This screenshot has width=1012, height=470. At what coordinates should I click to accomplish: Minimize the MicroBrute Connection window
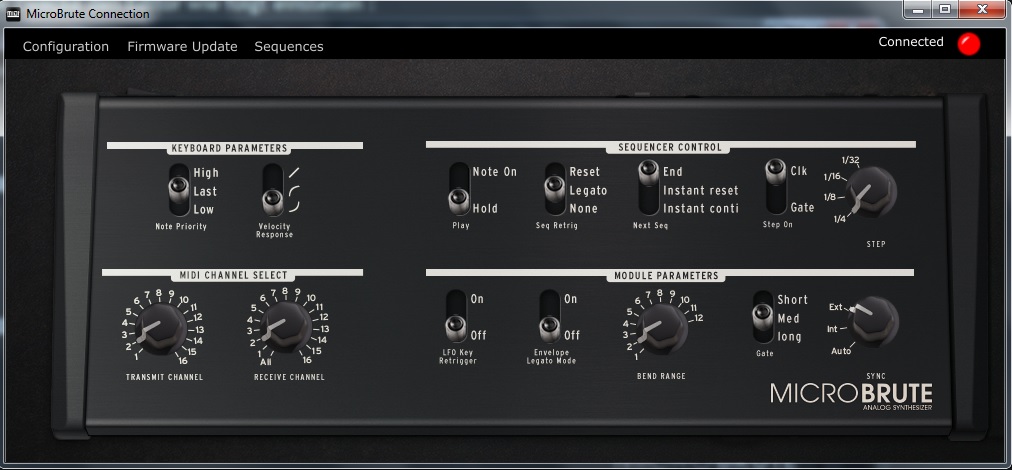(919, 9)
